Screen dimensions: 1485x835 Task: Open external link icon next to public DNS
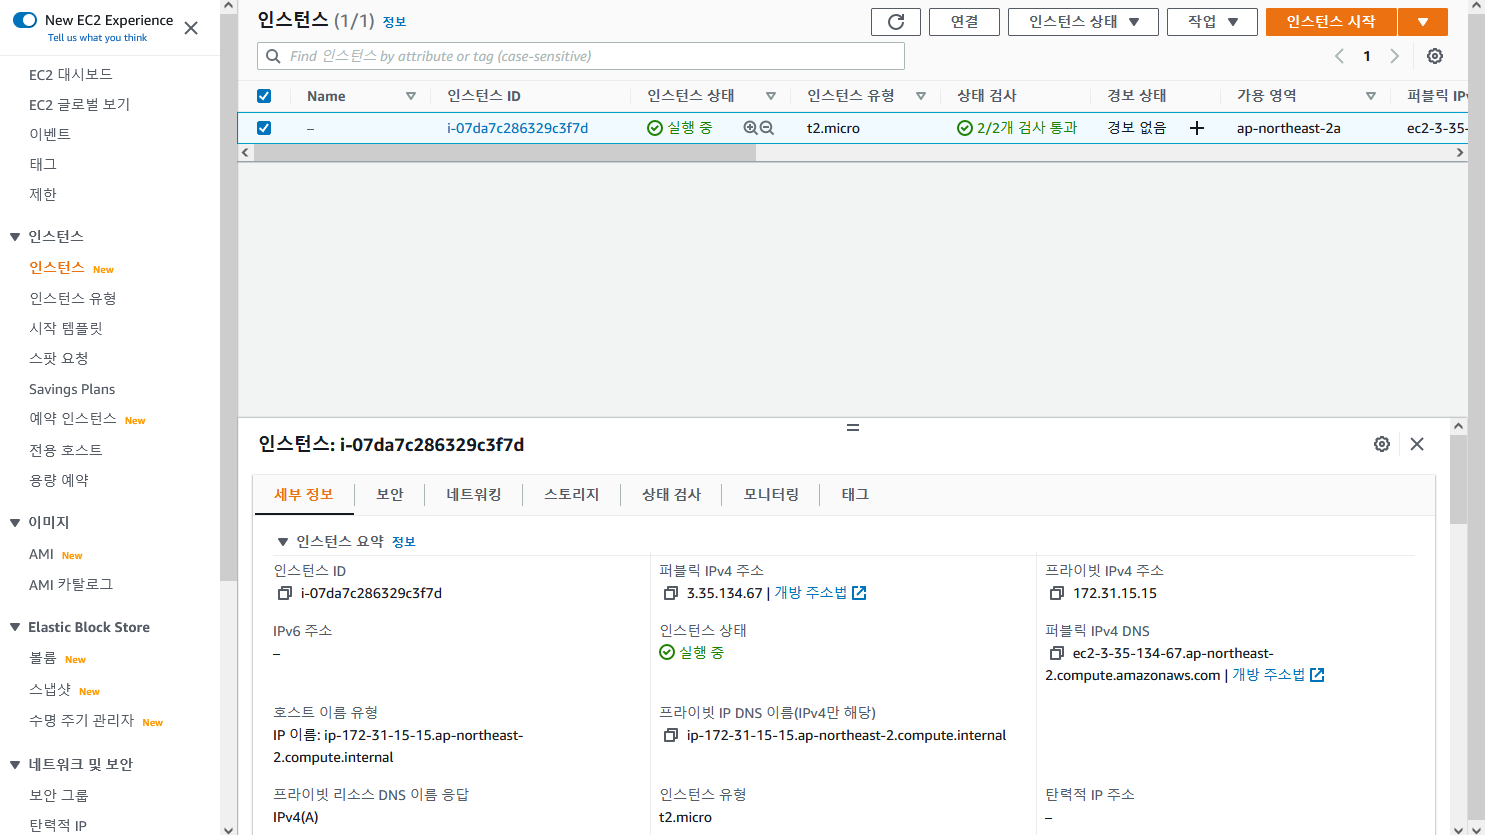1317,675
